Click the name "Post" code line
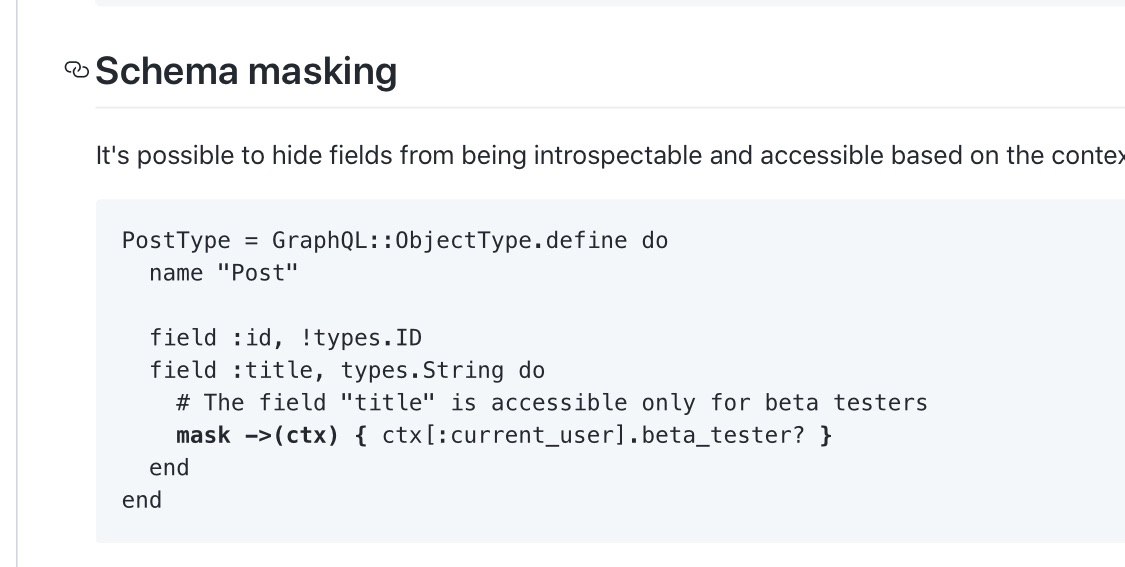Image resolution: width=1125 pixels, height=567 pixels. pos(223,273)
